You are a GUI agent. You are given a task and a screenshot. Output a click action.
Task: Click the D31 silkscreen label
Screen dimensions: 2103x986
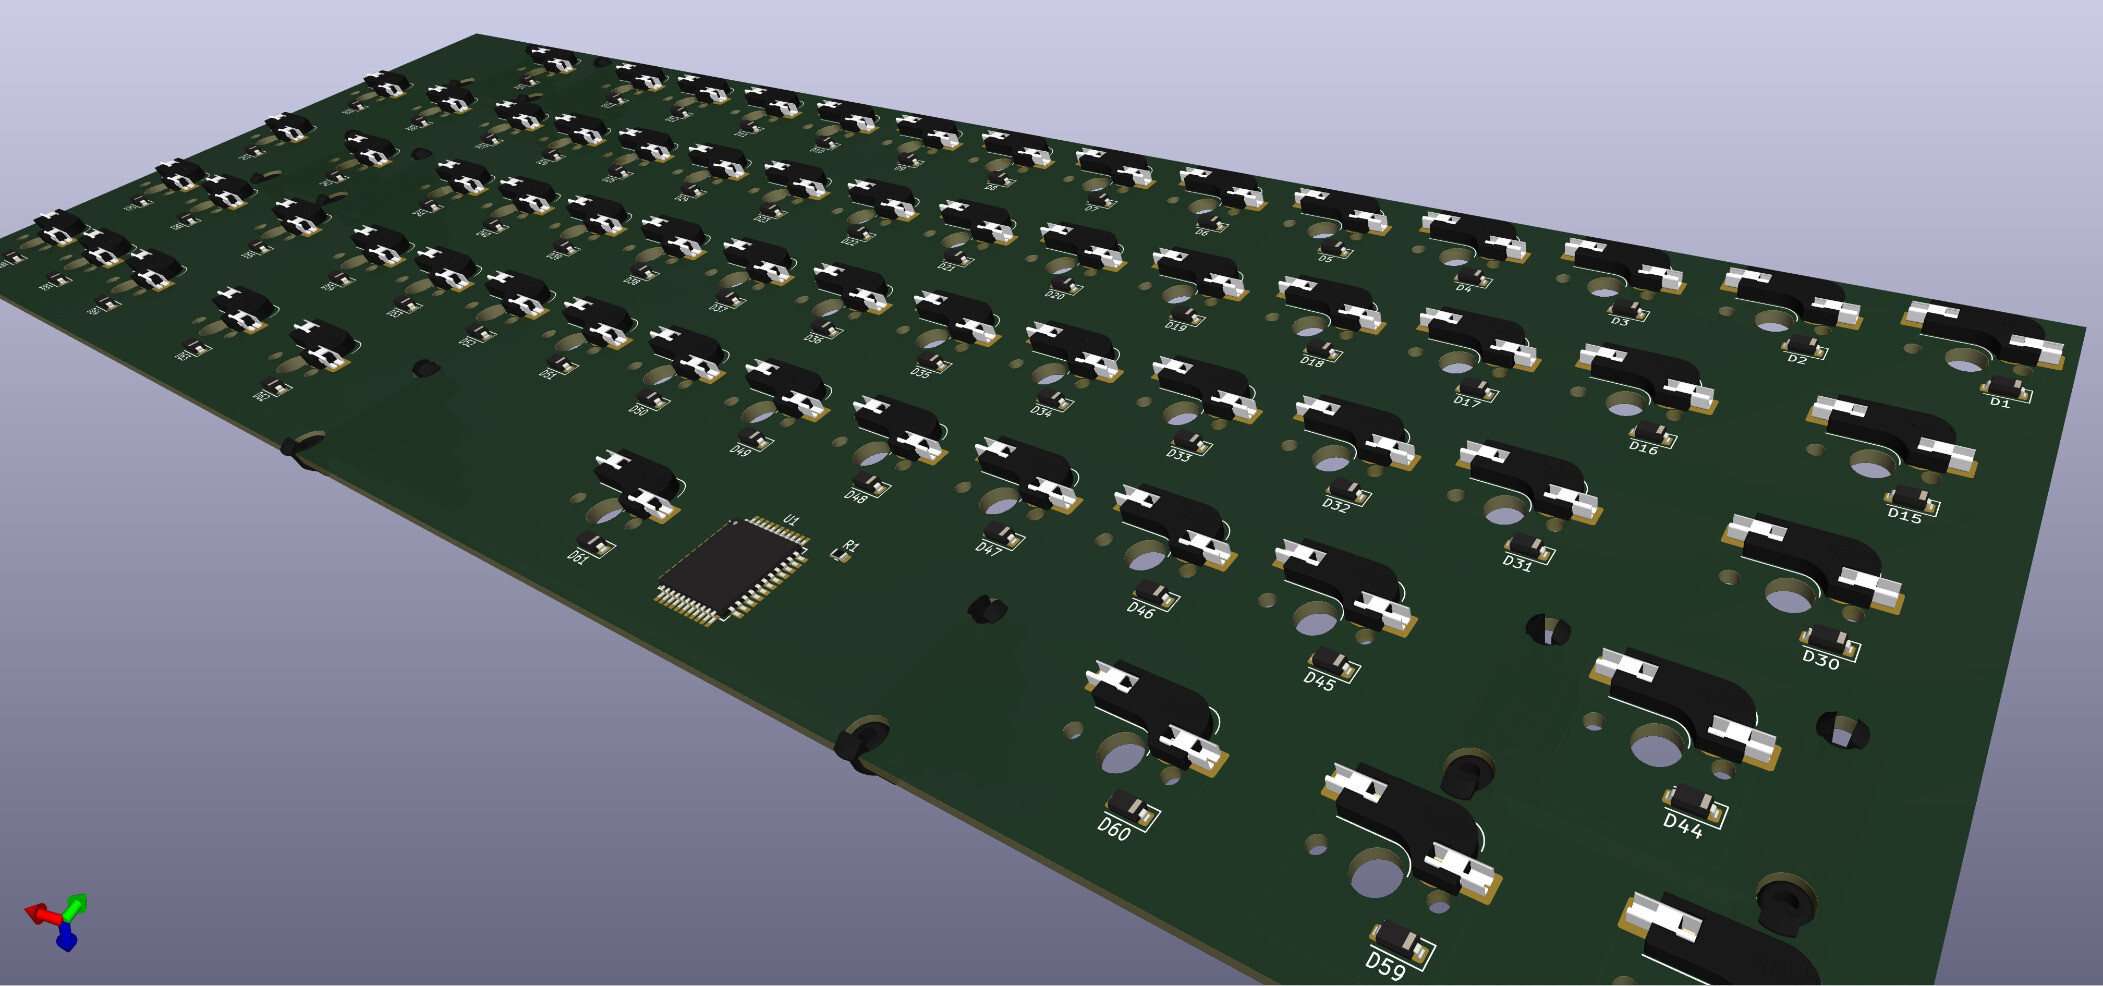click(1517, 563)
